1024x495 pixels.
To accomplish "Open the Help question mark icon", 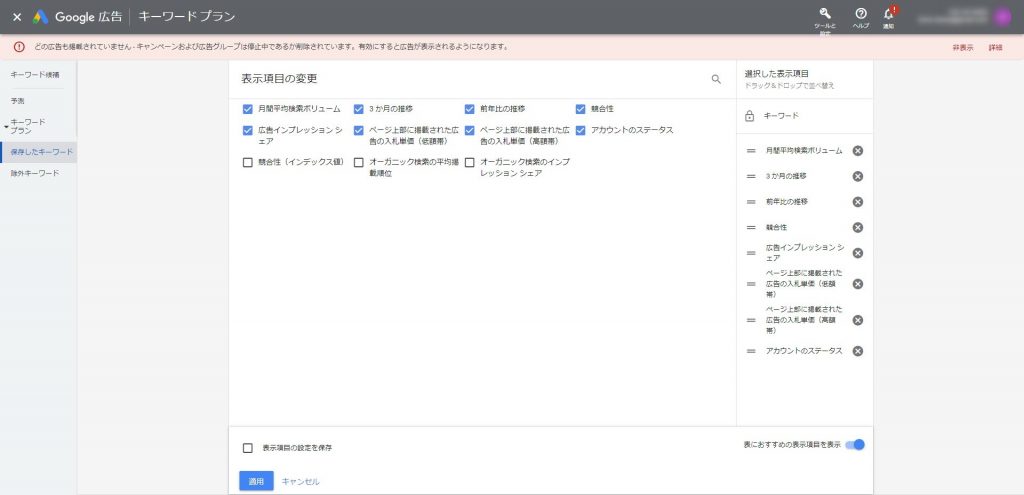I will [861, 13].
